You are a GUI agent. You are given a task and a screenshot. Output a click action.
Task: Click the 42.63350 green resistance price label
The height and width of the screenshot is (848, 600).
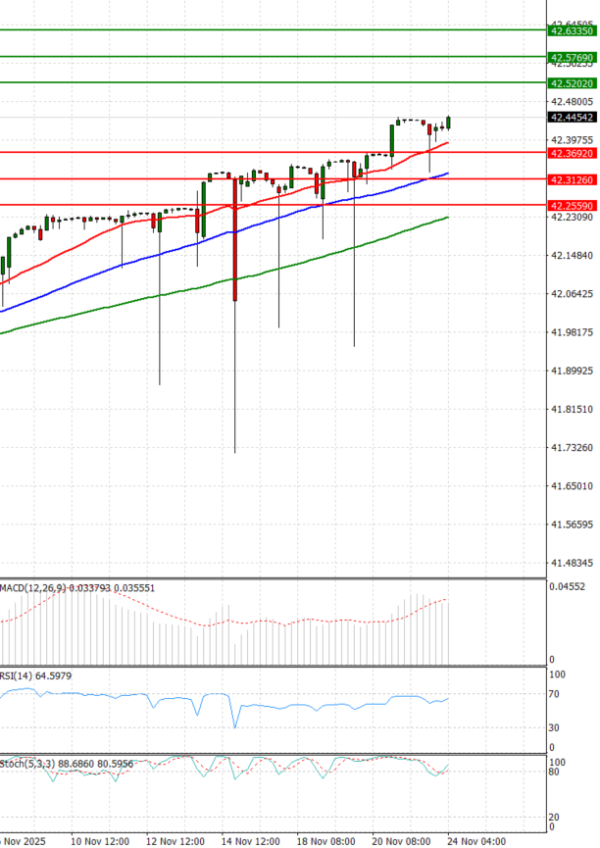(572, 31)
